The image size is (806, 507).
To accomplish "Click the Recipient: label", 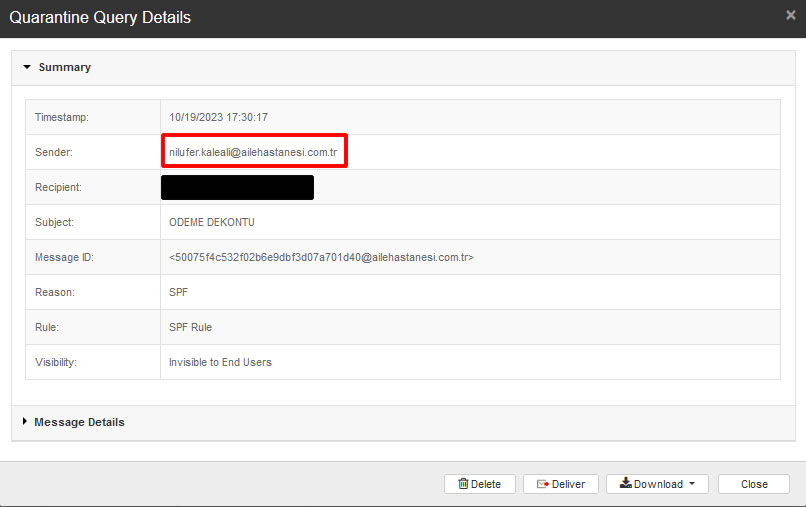I will [x=58, y=187].
